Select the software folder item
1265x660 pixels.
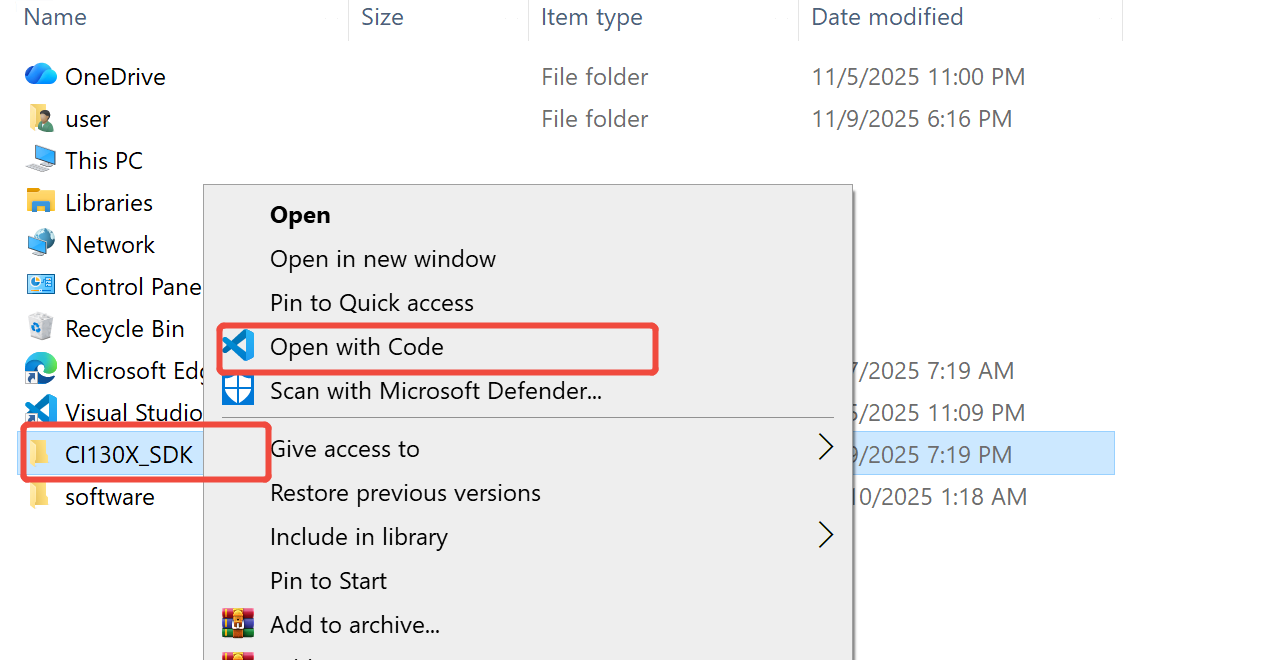click(x=109, y=497)
